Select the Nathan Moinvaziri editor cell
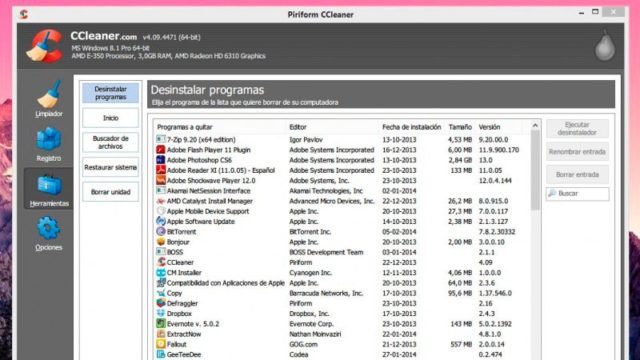The width and height of the screenshot is (640, 360). (315, 334)
